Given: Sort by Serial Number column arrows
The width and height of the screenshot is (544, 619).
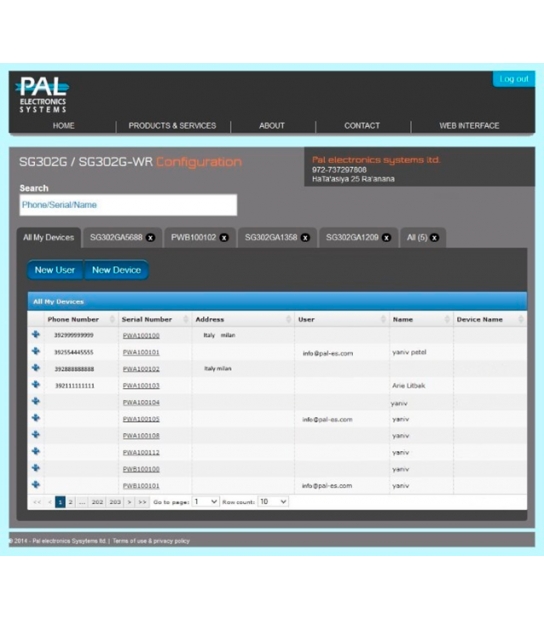Looking at the screenshot, I should (x=186, y=319).
